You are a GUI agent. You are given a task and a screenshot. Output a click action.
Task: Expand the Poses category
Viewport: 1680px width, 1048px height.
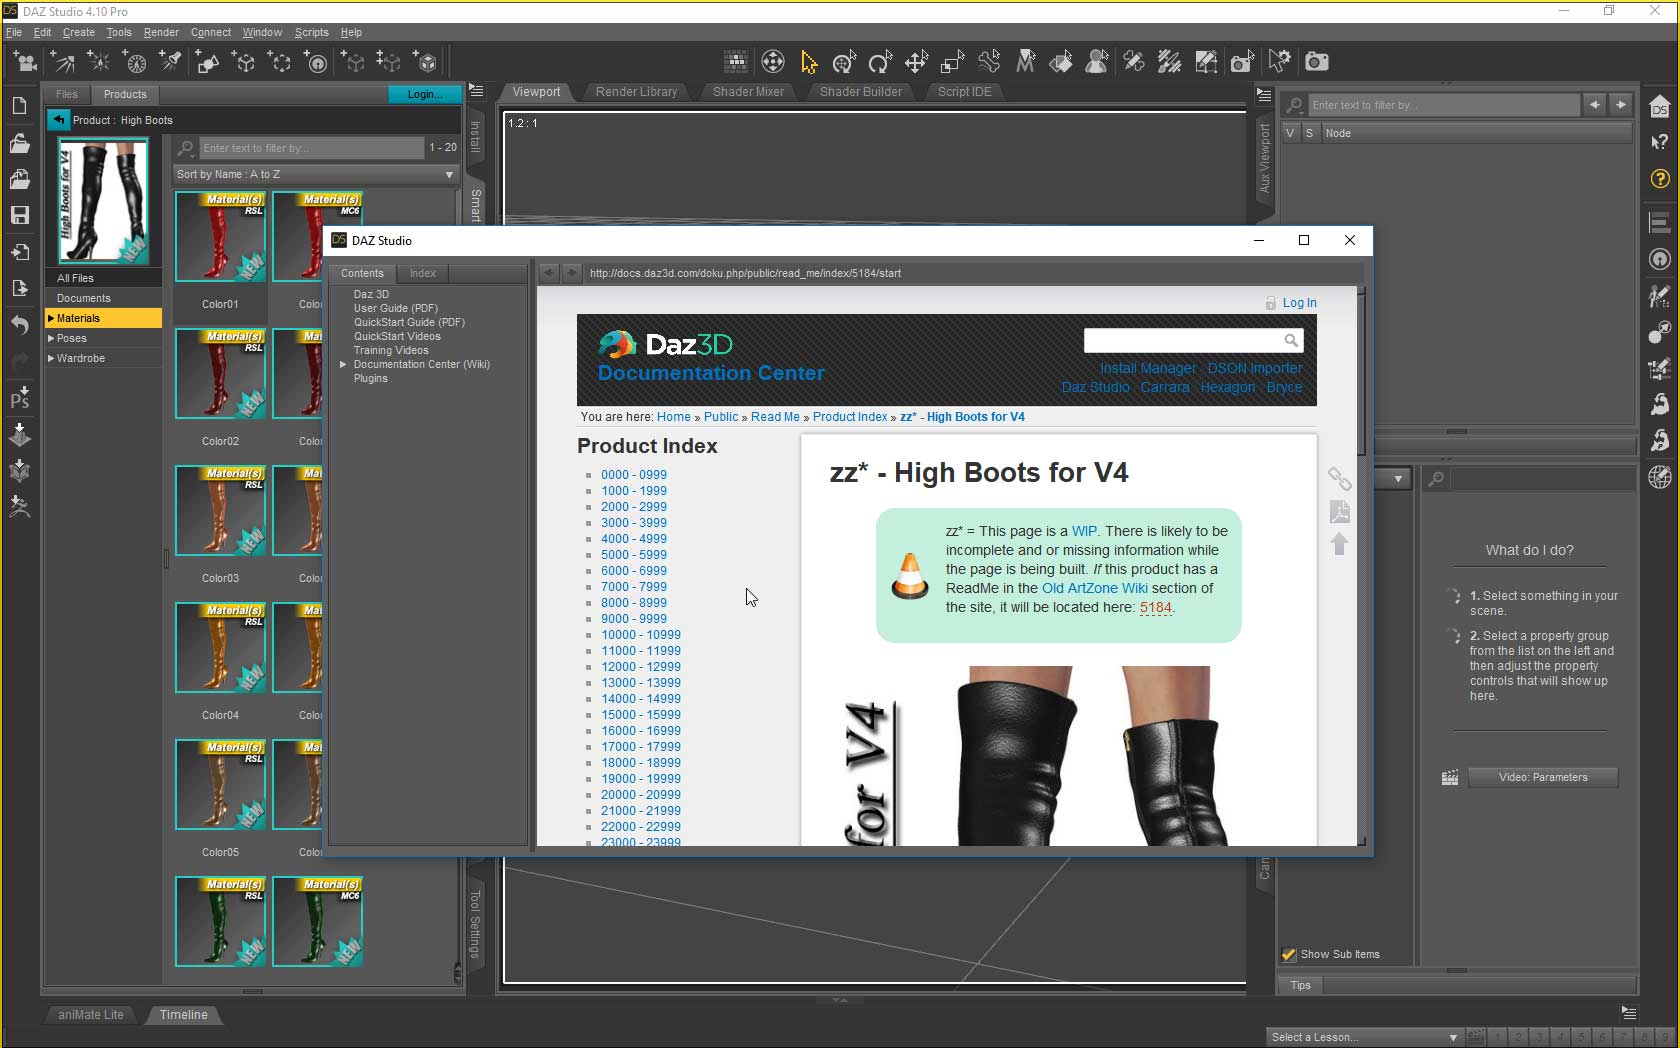[x=51, y=338]
